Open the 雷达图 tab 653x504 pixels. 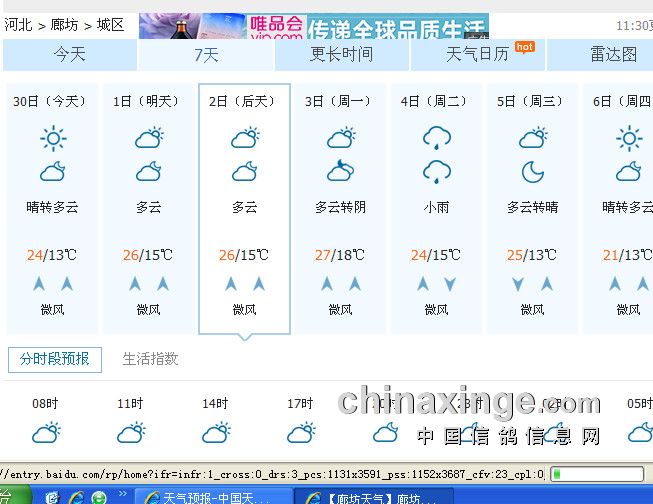pos(612,54)
